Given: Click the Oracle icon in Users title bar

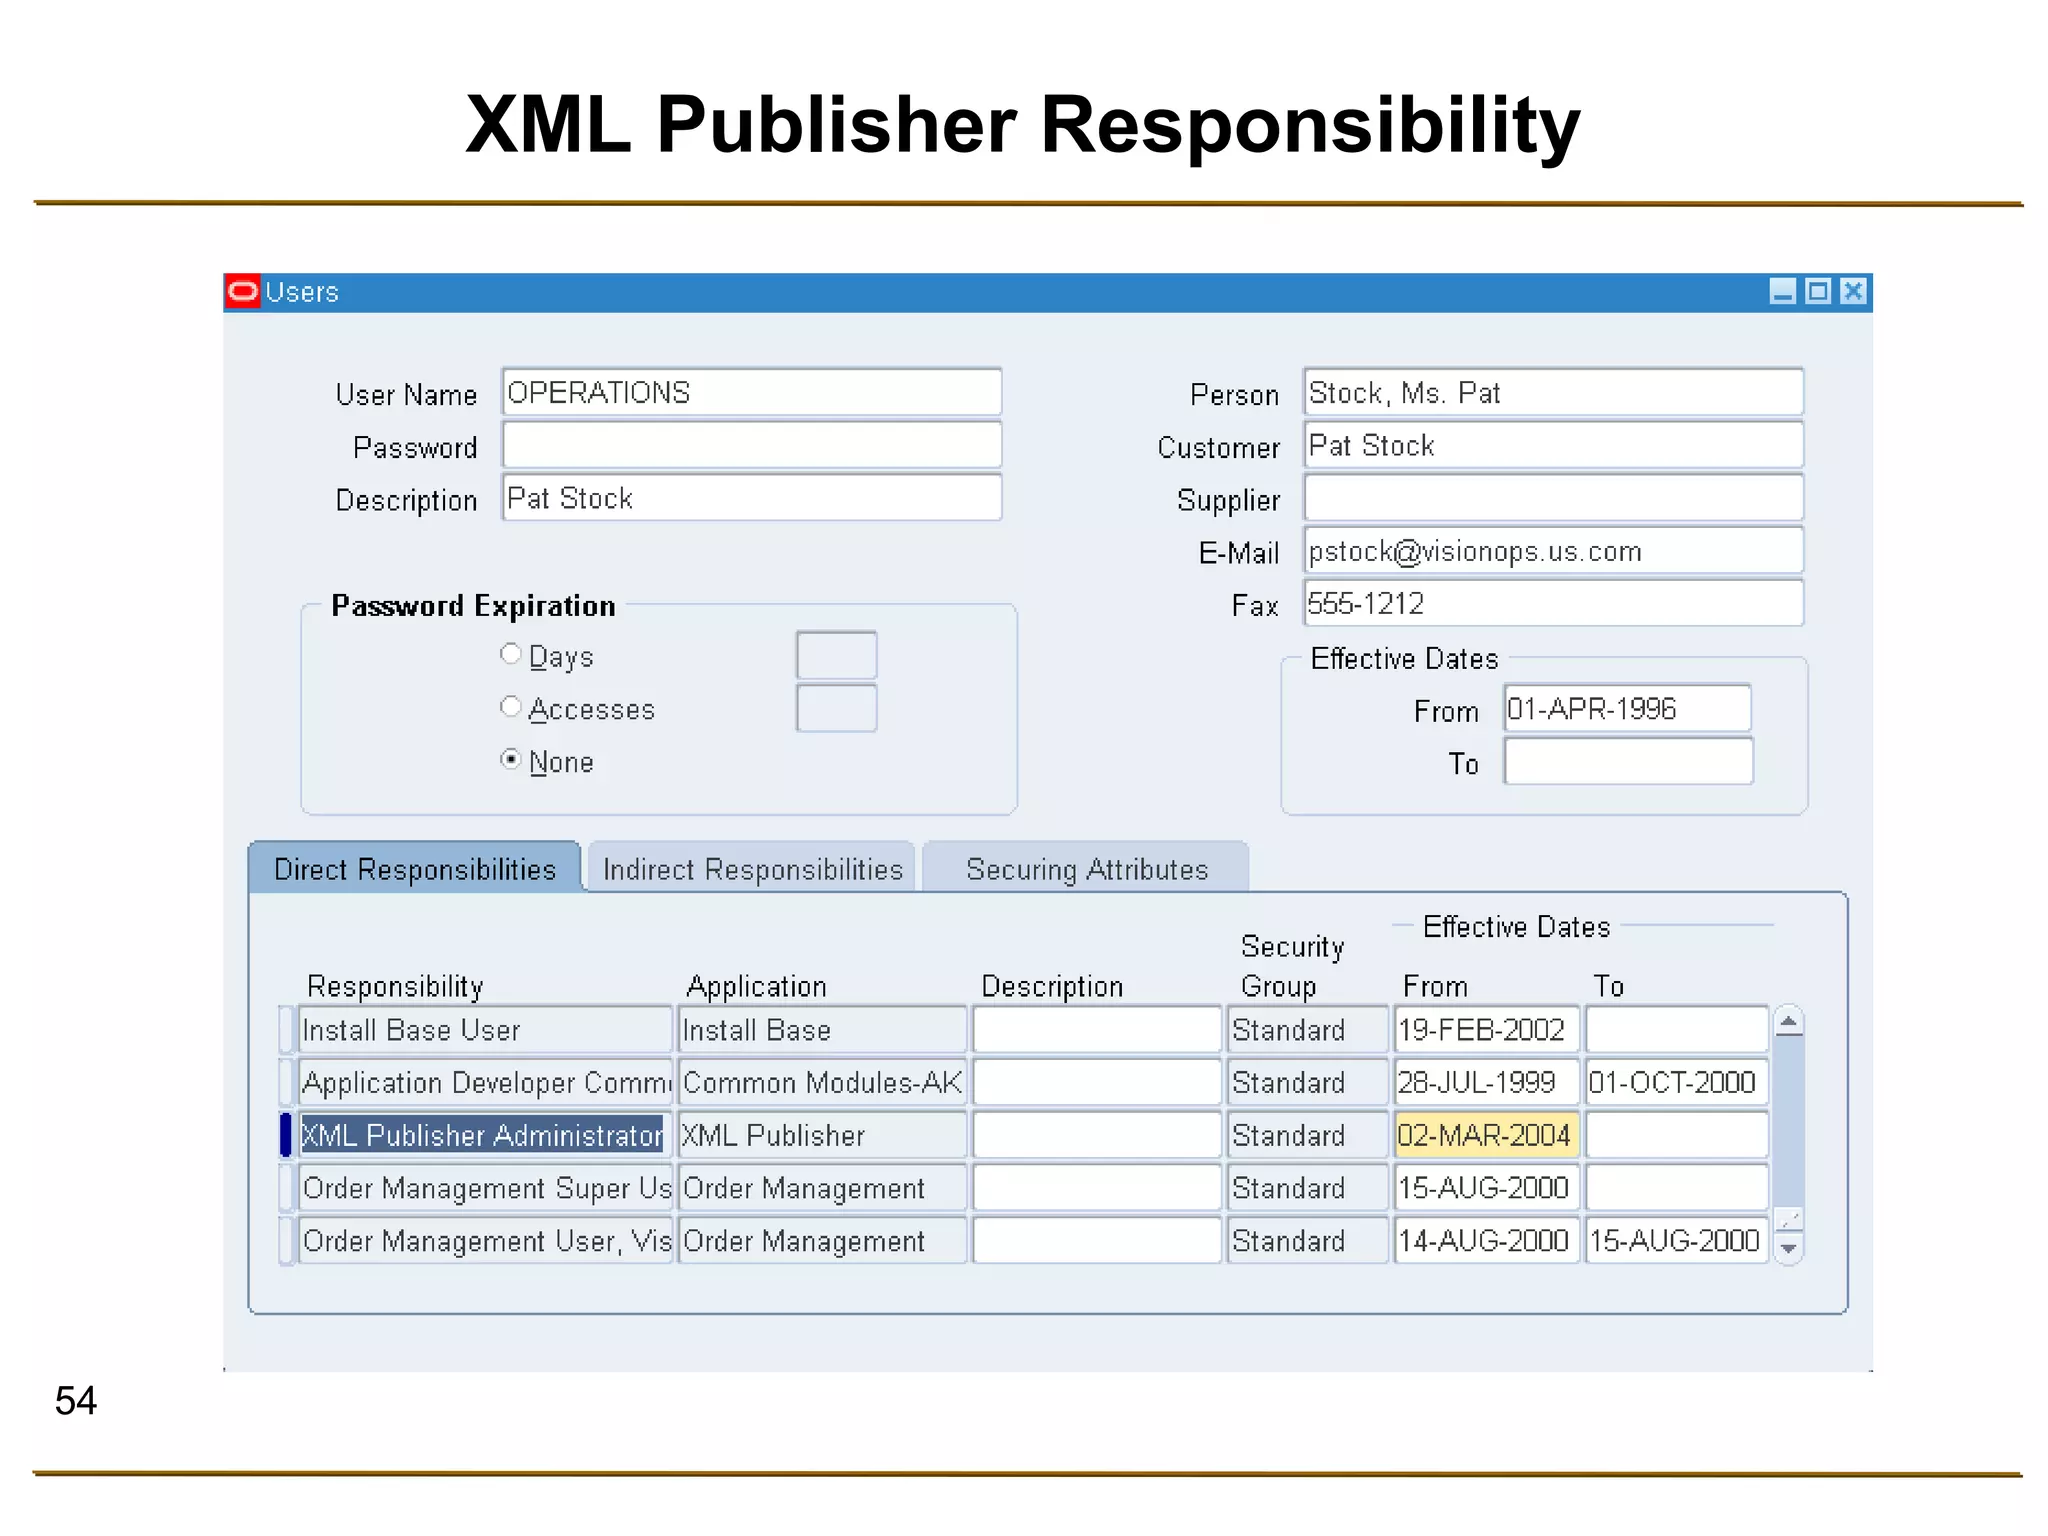Looking at the screenshot, I should pos(242,292).
